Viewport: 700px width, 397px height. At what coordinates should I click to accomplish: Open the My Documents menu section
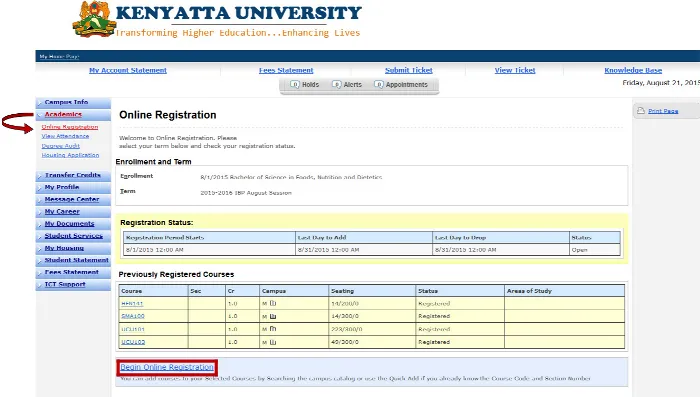(69, 224)
